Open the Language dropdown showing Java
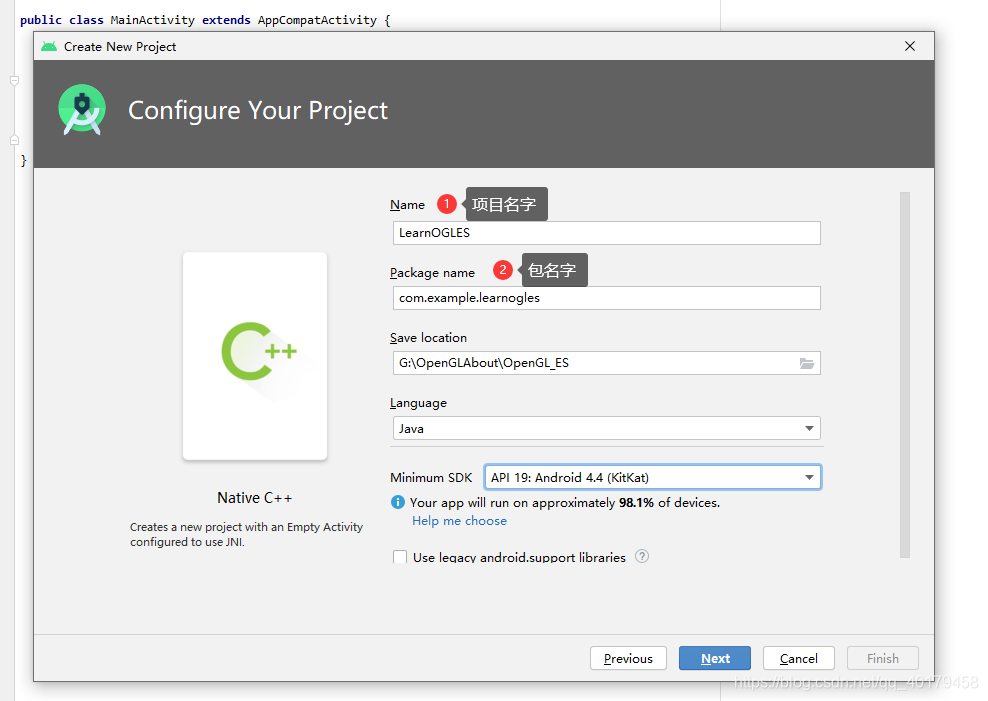 (x=606, y=428)
